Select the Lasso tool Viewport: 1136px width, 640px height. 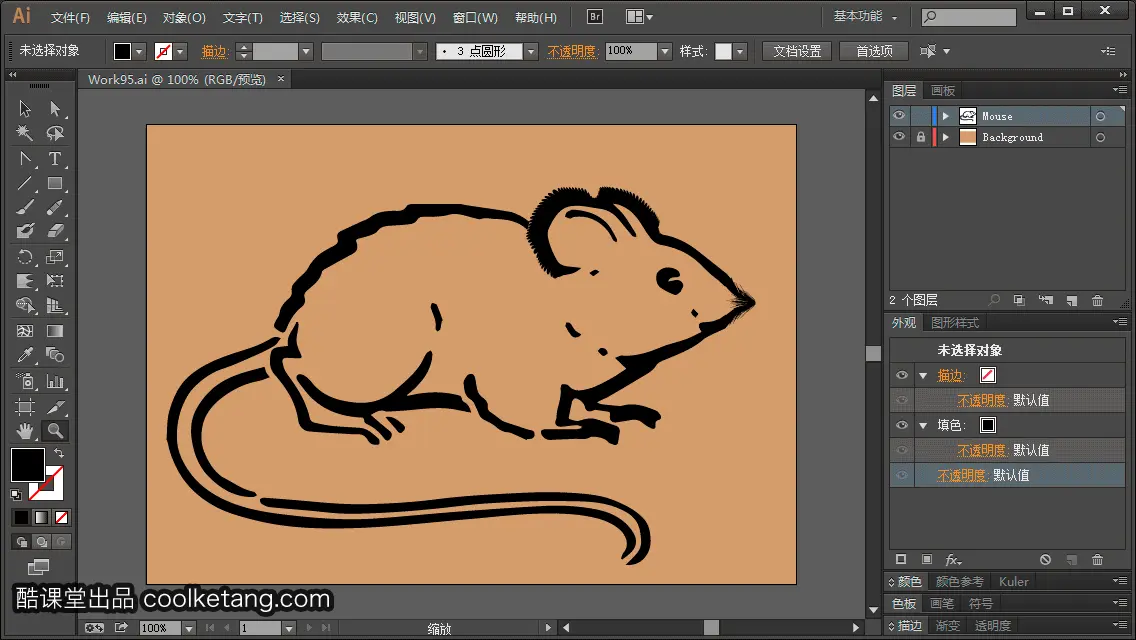(55, 133)
